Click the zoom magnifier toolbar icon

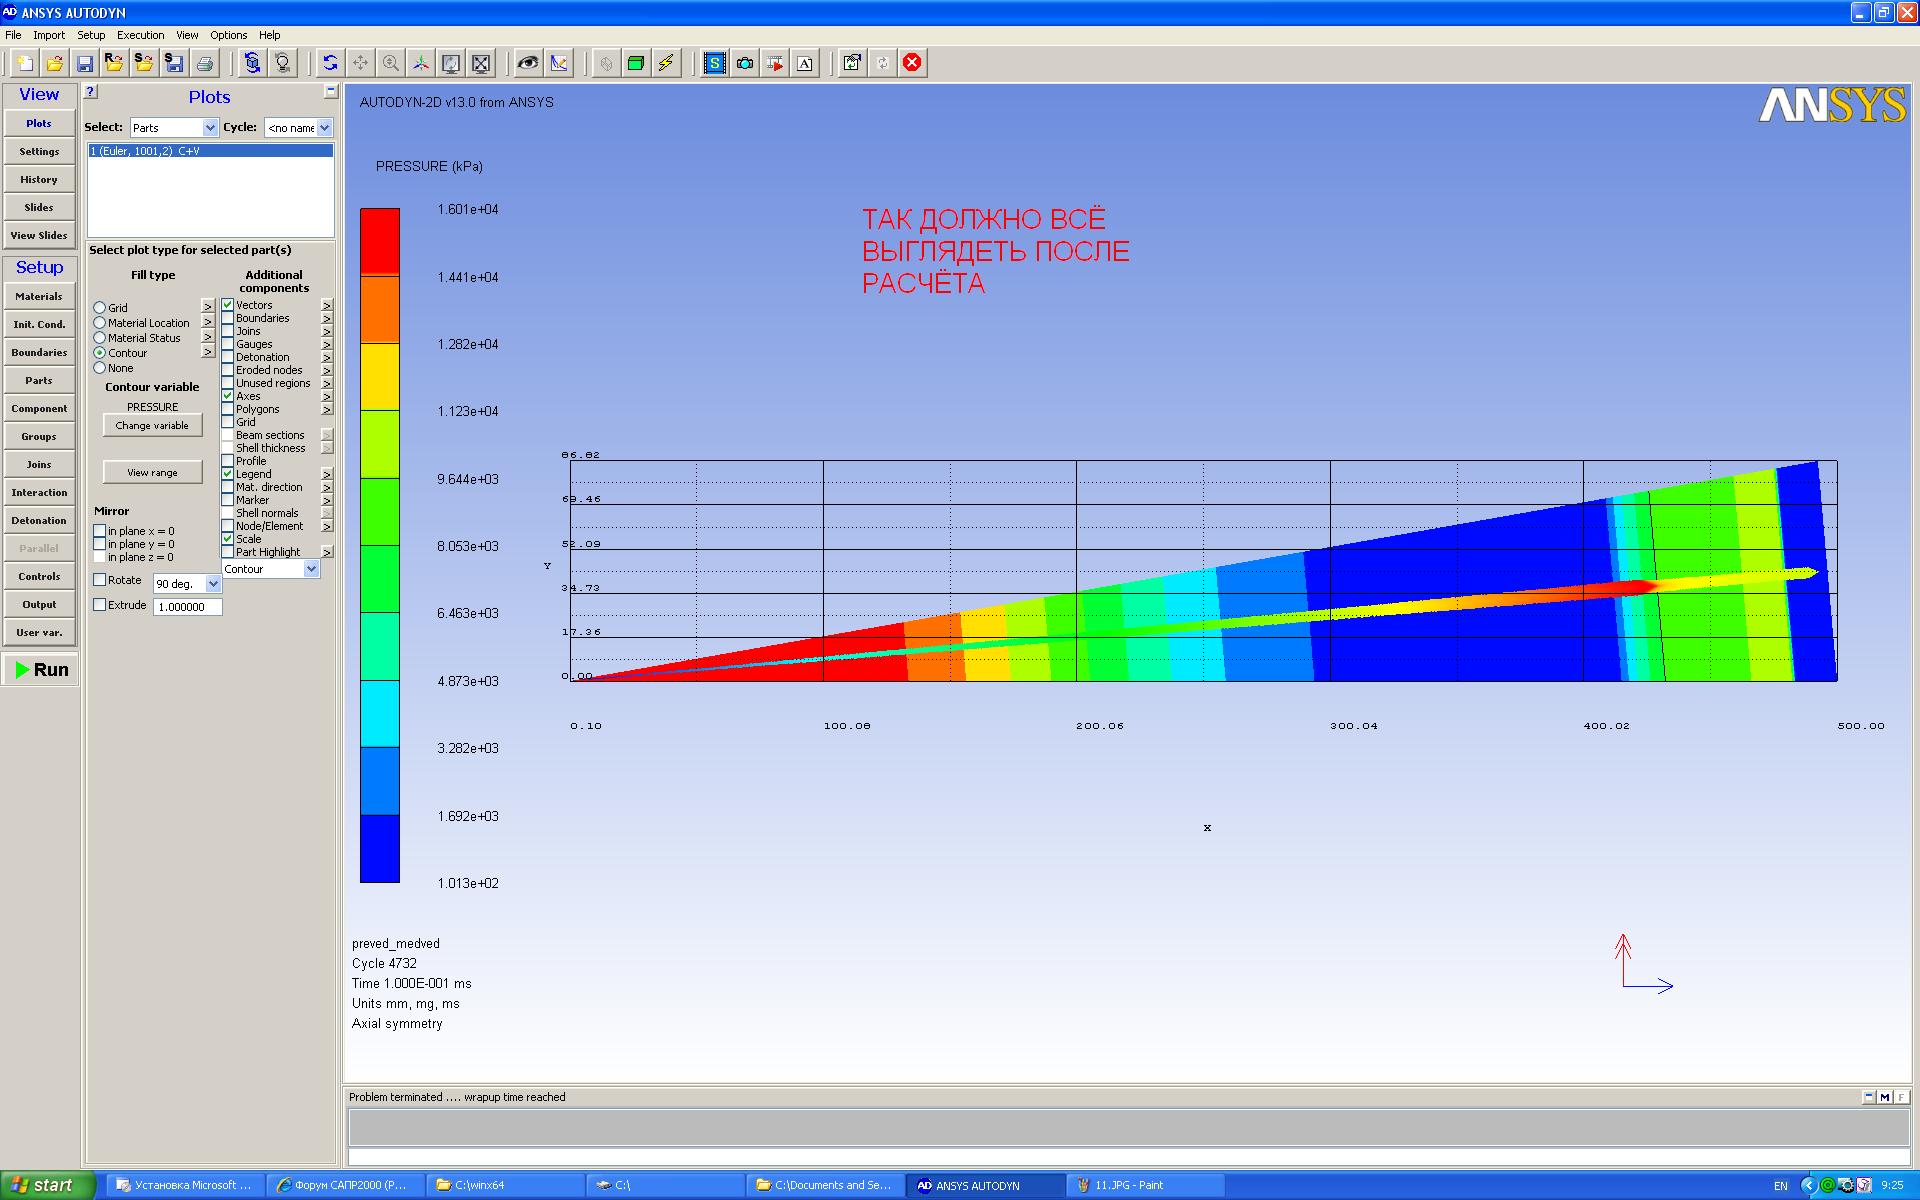[391, 63]
